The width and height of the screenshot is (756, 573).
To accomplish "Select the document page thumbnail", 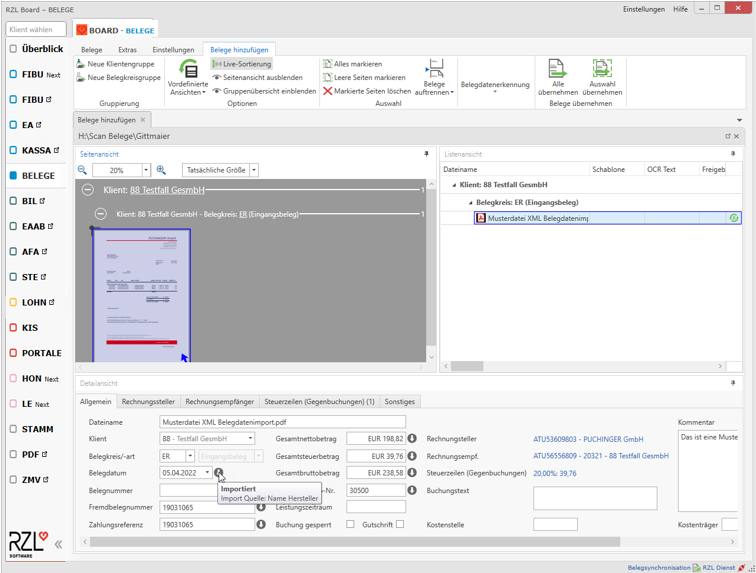I will click(141, 295).
